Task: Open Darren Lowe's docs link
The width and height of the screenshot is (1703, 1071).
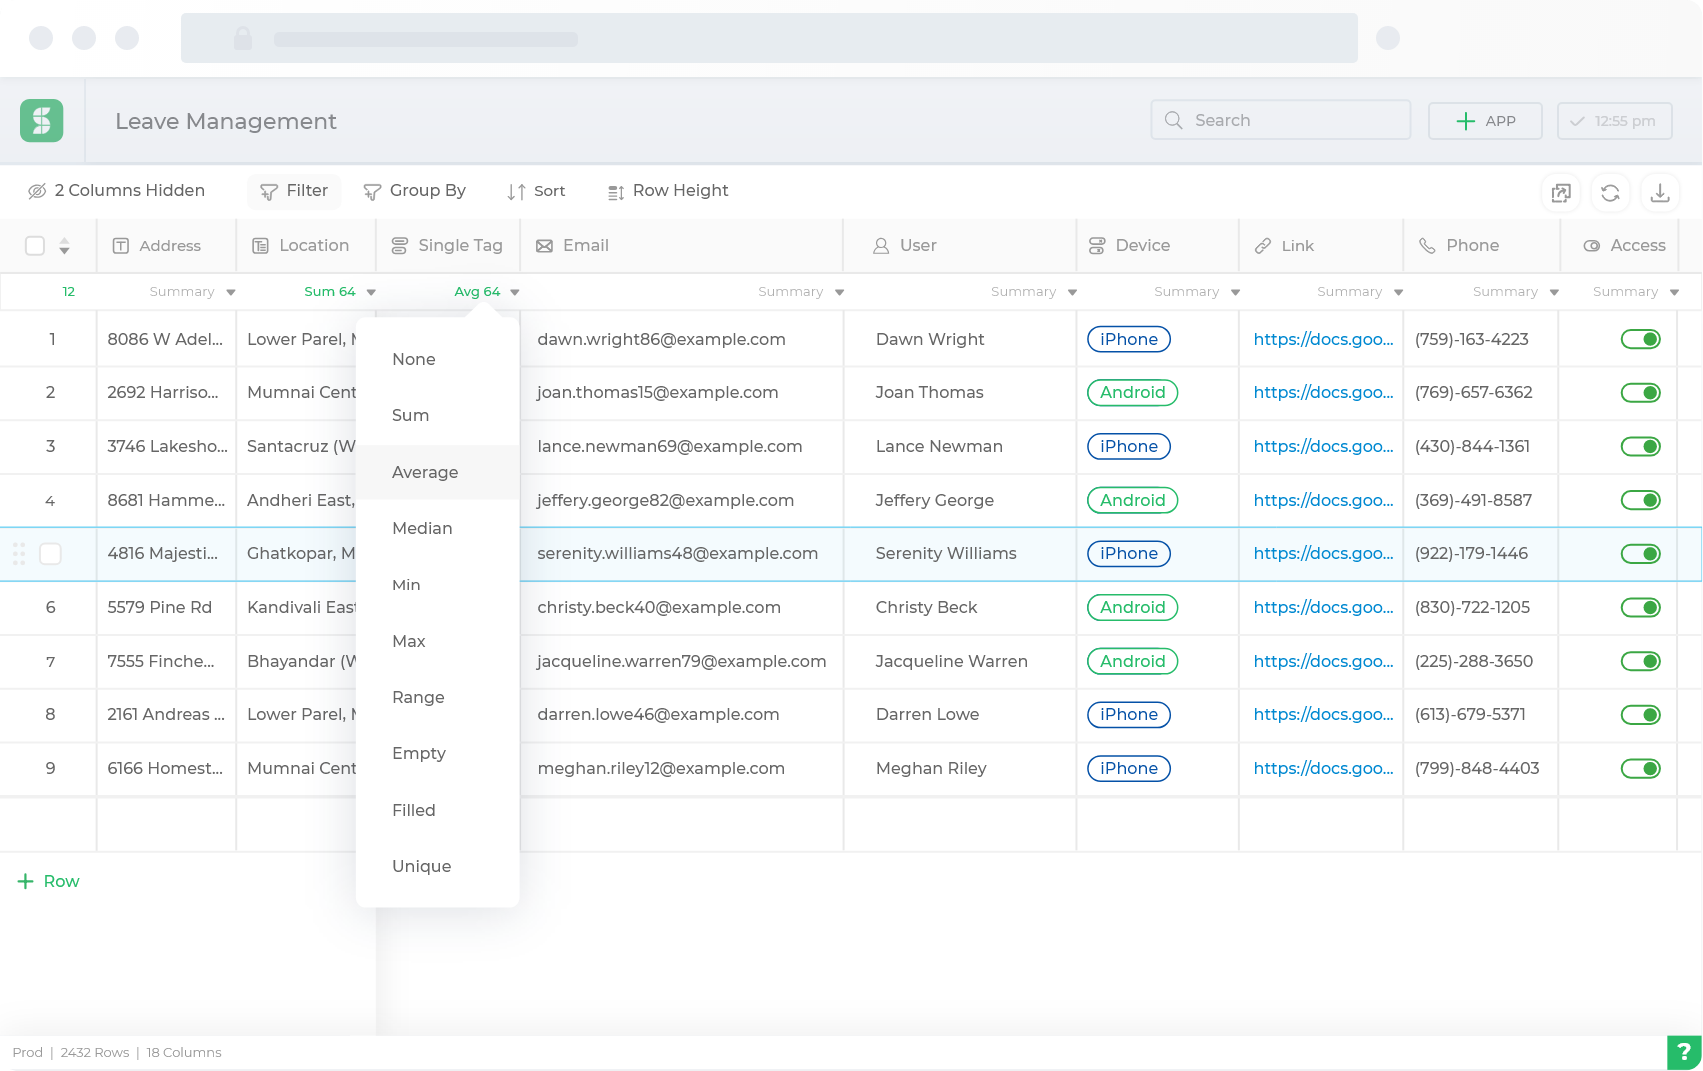Action: point(1323,715)
